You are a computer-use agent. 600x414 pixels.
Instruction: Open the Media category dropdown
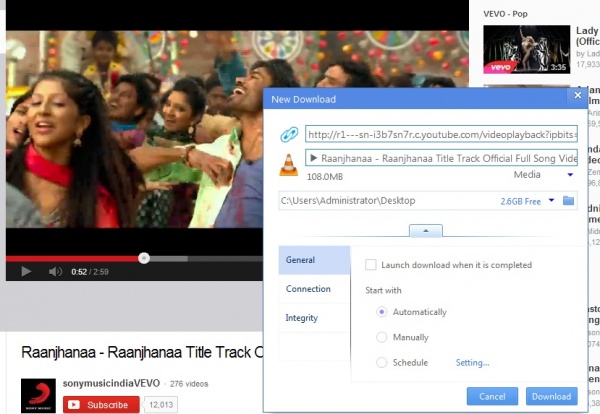pos(570,175)
